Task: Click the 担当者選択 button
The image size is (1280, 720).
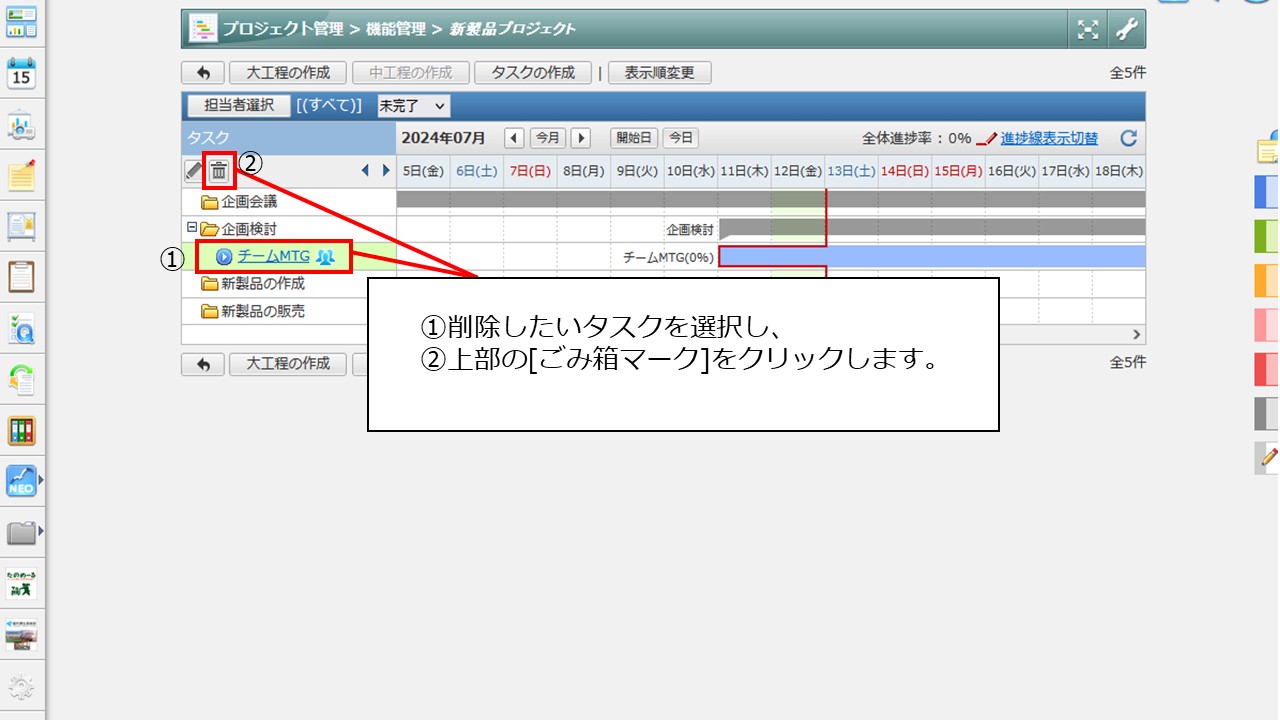Action: [238, 105]
